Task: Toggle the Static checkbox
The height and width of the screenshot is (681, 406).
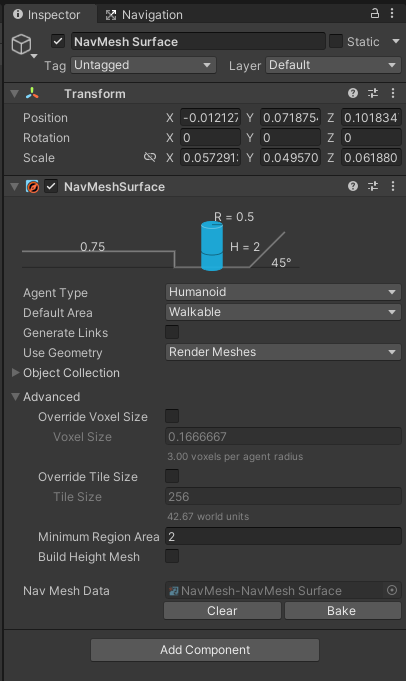Action: coord(336,41)
